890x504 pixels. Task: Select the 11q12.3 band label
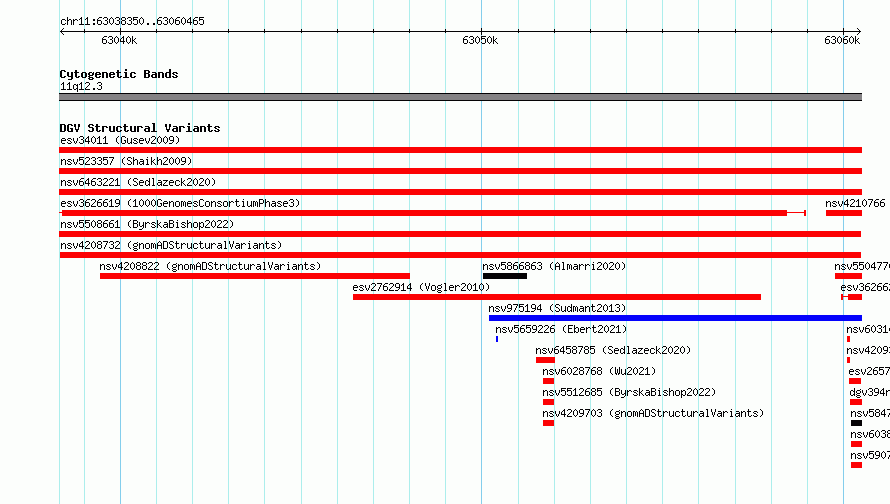click(81, 86)
